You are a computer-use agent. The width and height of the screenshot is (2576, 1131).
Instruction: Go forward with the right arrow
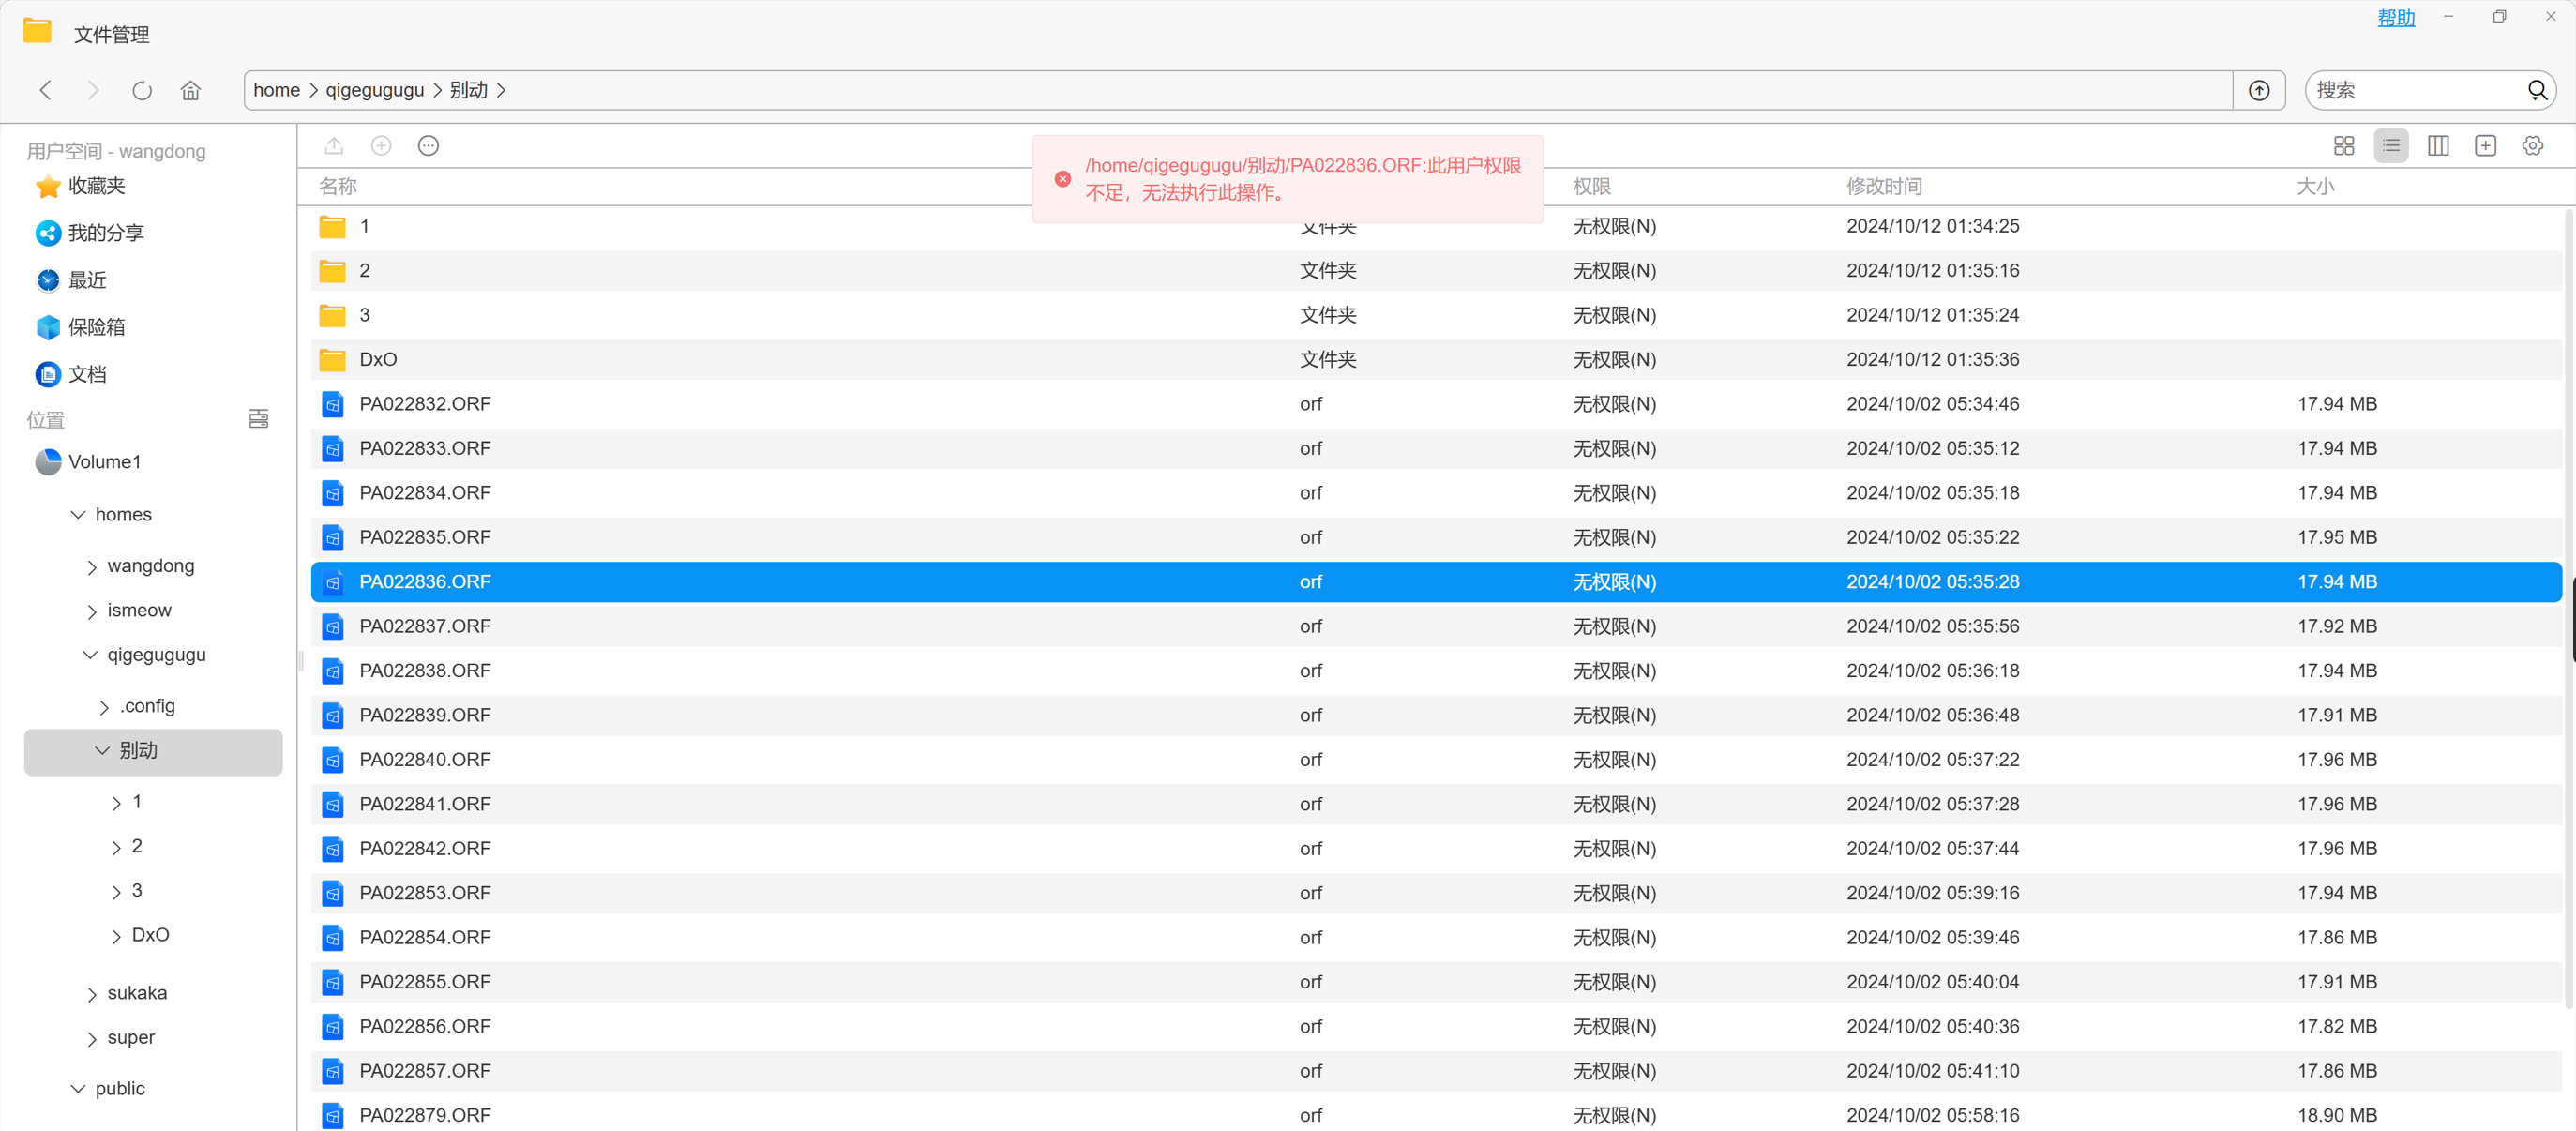(93, 90)
